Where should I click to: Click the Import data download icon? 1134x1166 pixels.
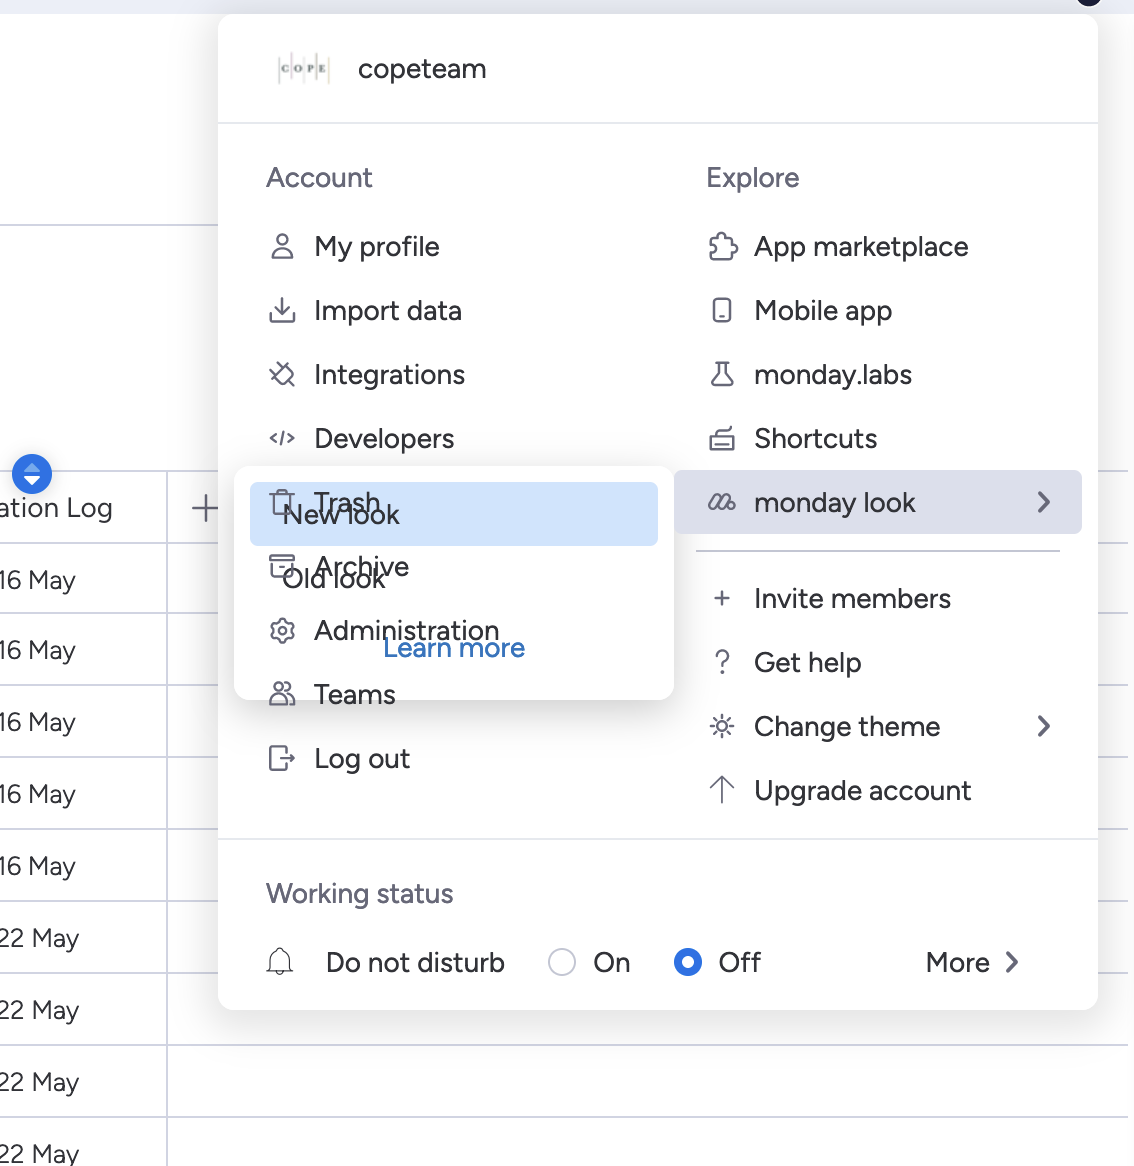coord(282,311)
